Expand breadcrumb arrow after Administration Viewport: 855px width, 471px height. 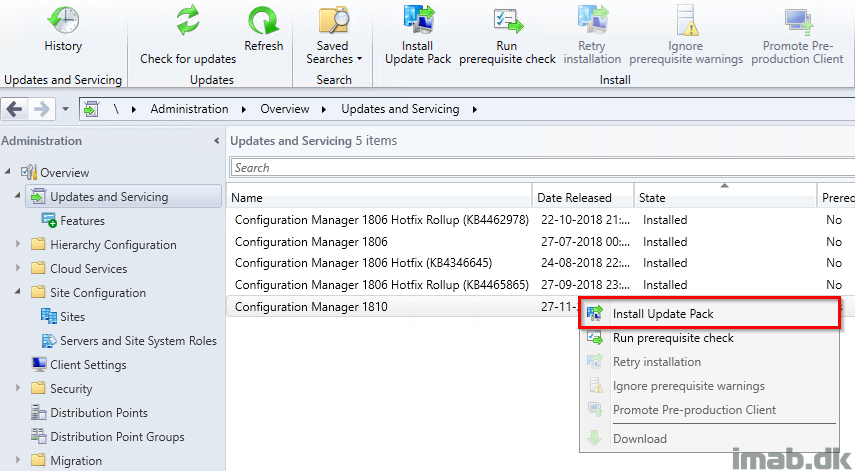click(244, 110)
